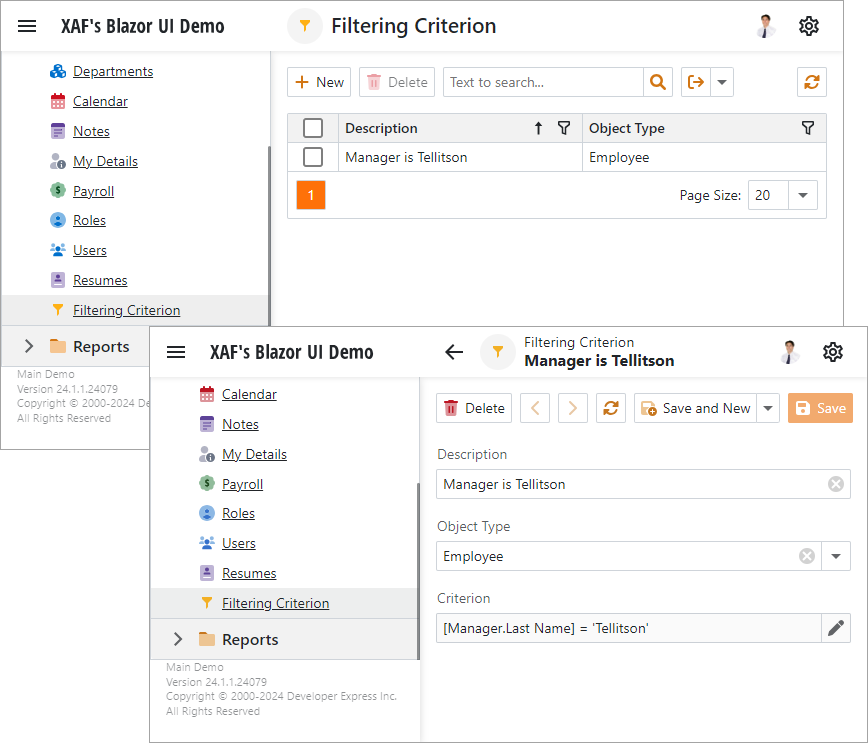Click the Criterion expression field

[628, 628]
